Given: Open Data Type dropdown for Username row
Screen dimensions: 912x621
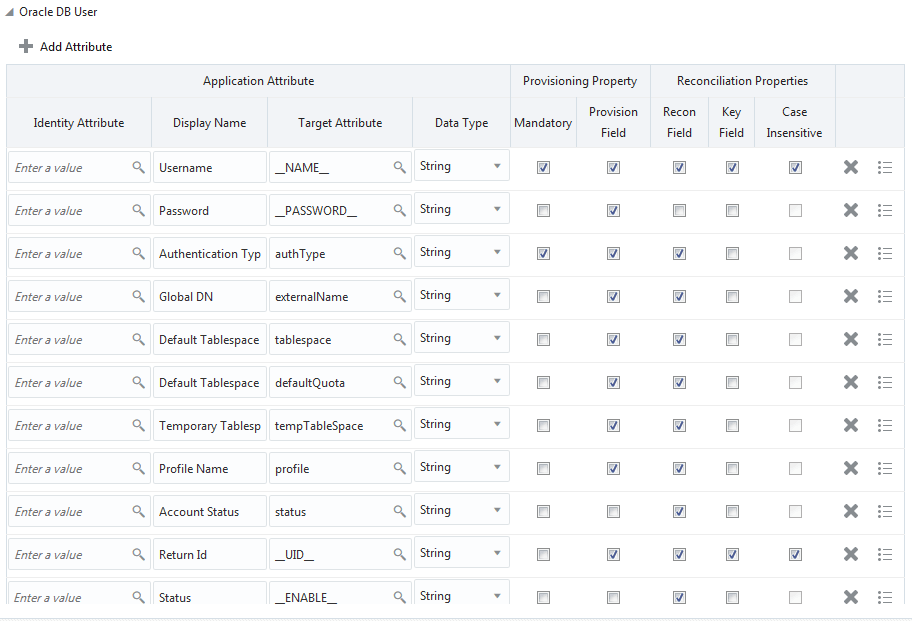Looking at the screenshot, I should (x=462, y=166).
